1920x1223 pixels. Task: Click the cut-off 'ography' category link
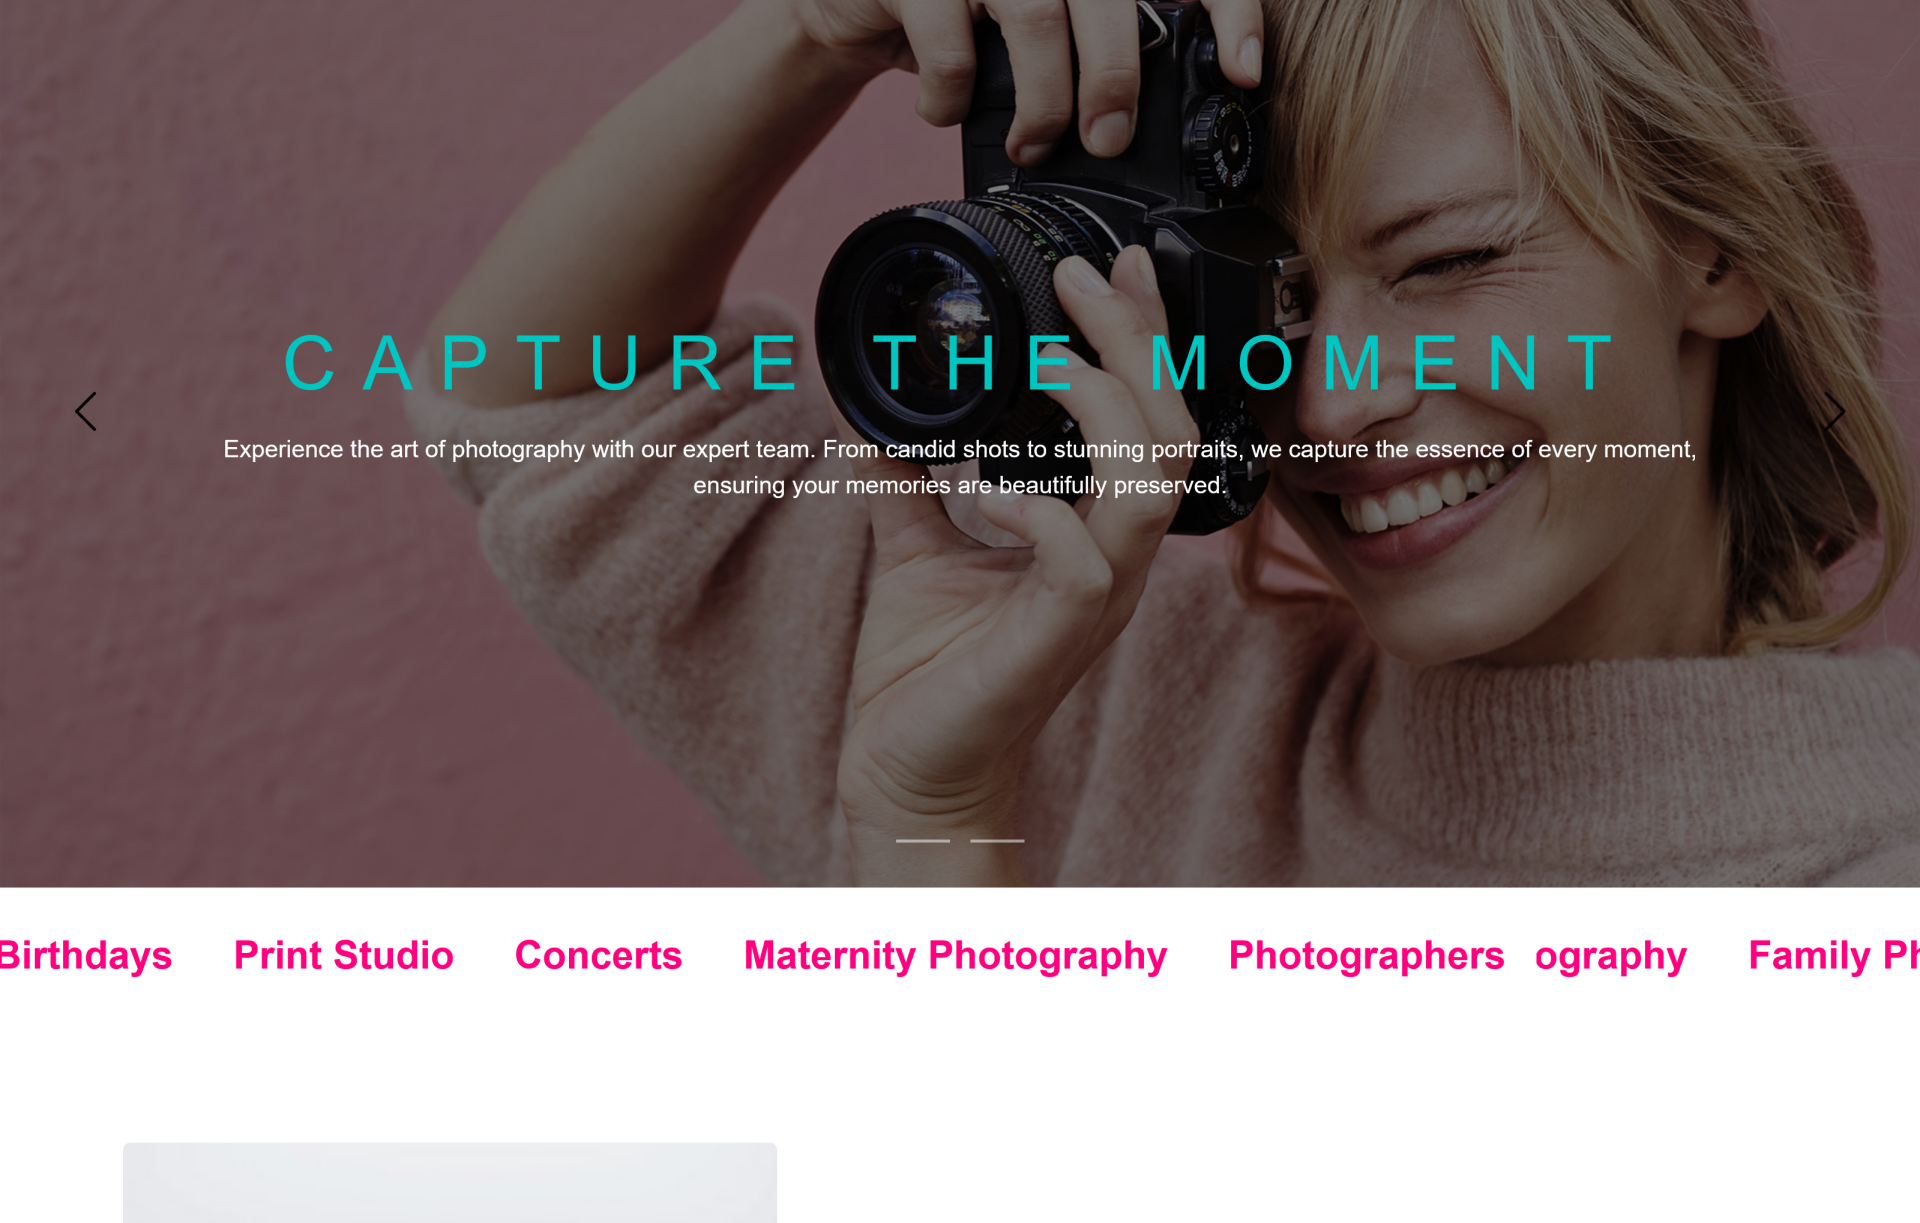pos(1611,955)
